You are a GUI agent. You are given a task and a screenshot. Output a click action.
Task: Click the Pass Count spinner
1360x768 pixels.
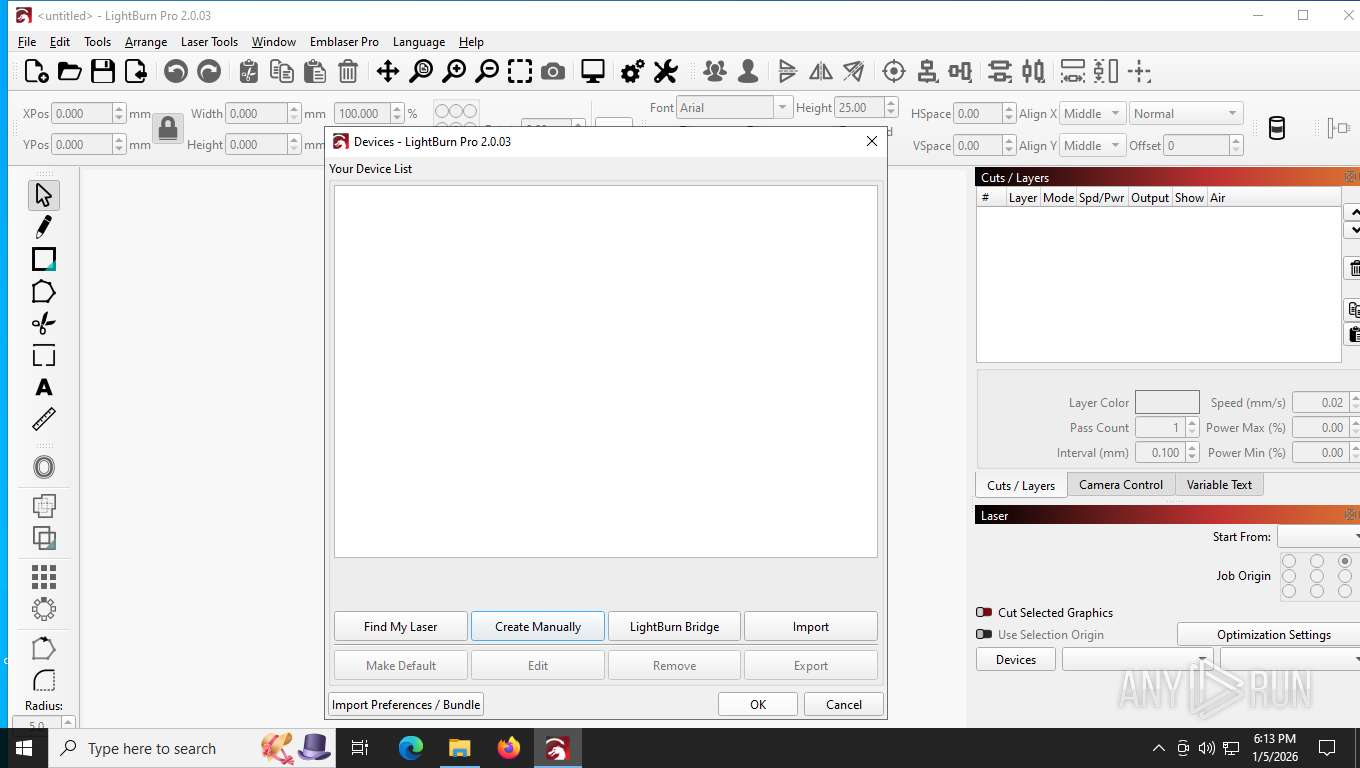1165,428
